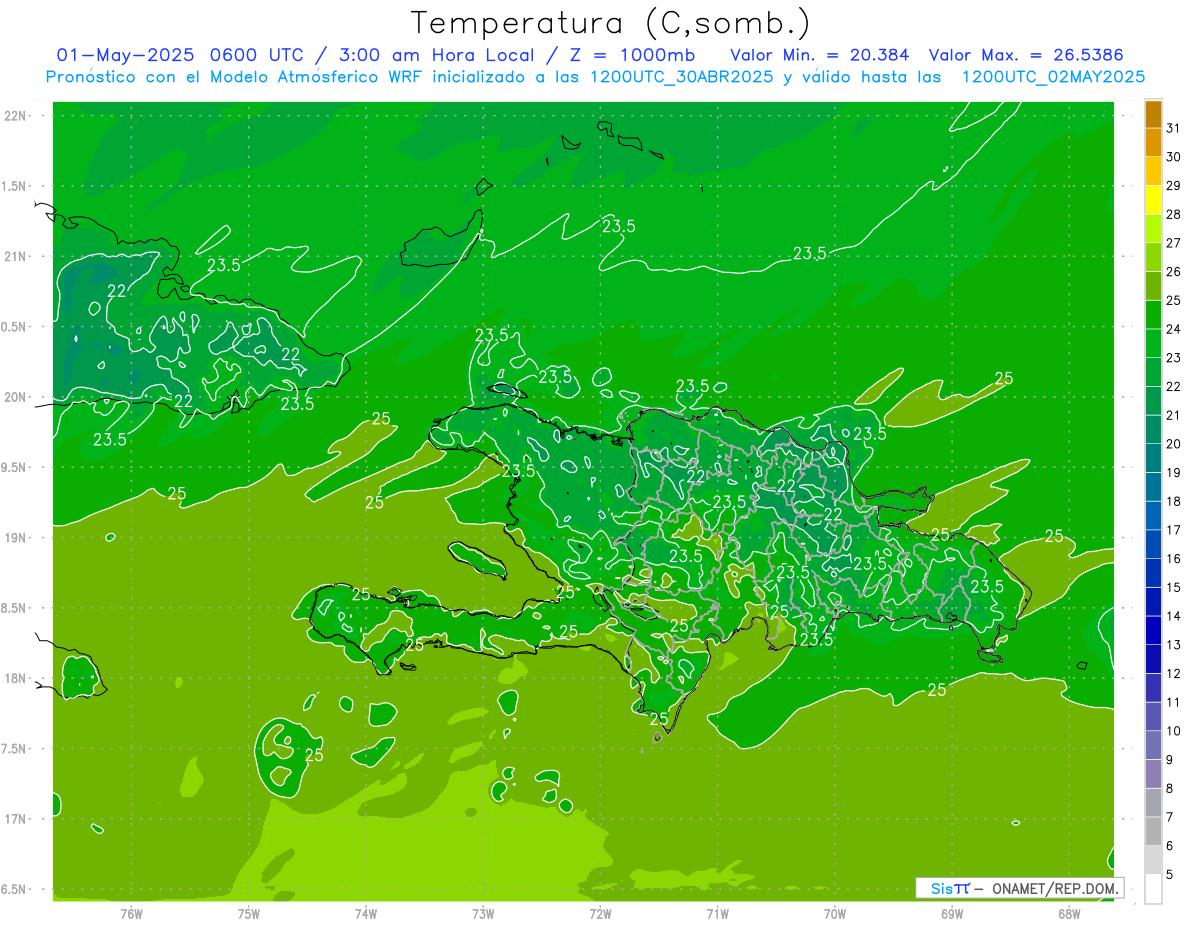Click the legend scale value "21"
This screenshot has width=1200, height=927.
click(1174, 415)
